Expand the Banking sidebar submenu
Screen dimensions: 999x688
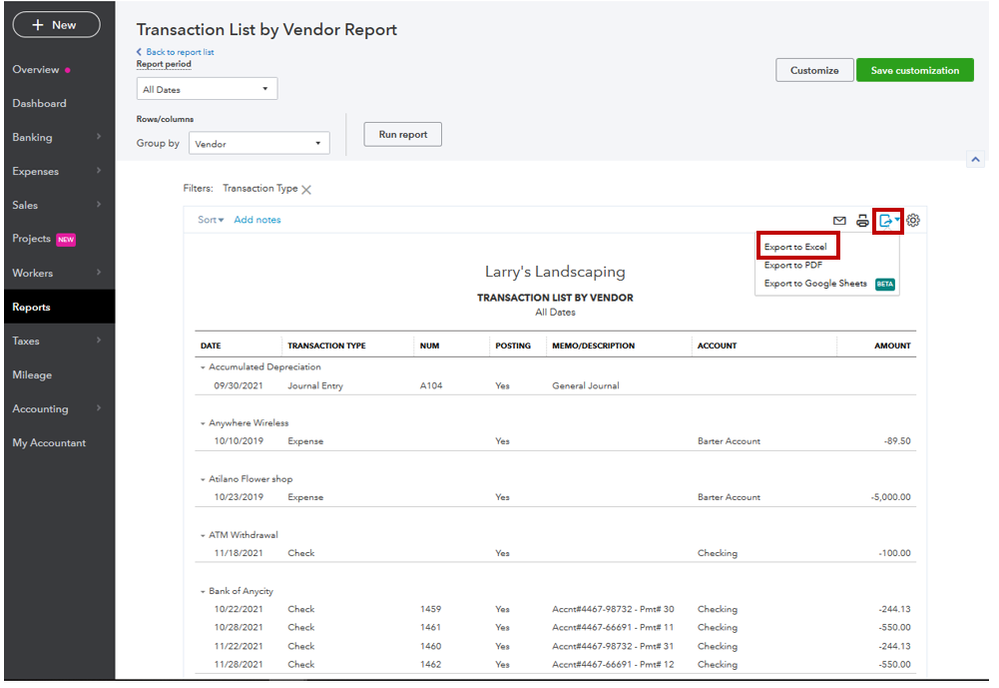(x=99, y=136)
